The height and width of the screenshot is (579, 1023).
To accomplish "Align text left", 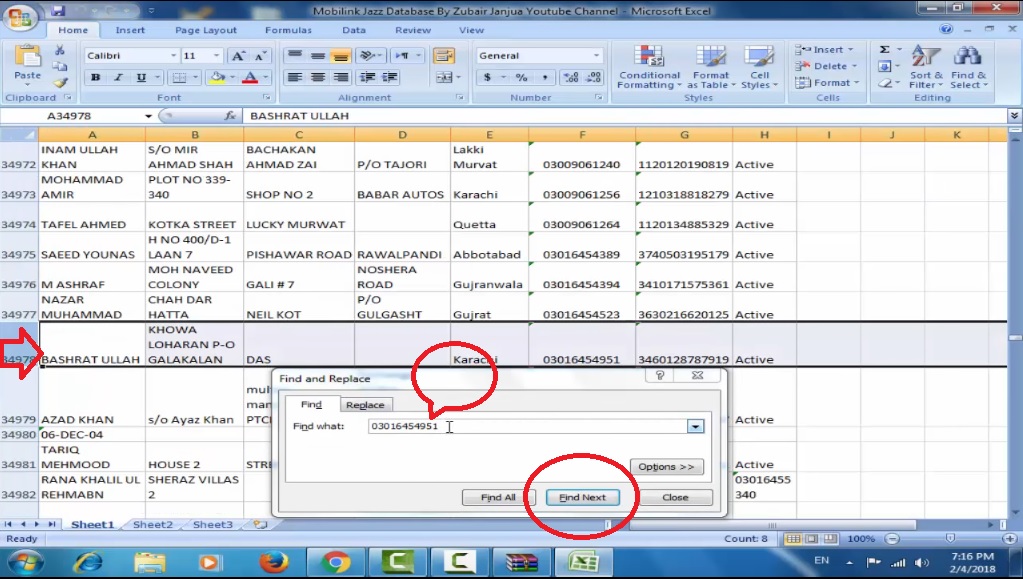I will pyautogui.click(x=295, y=78).
